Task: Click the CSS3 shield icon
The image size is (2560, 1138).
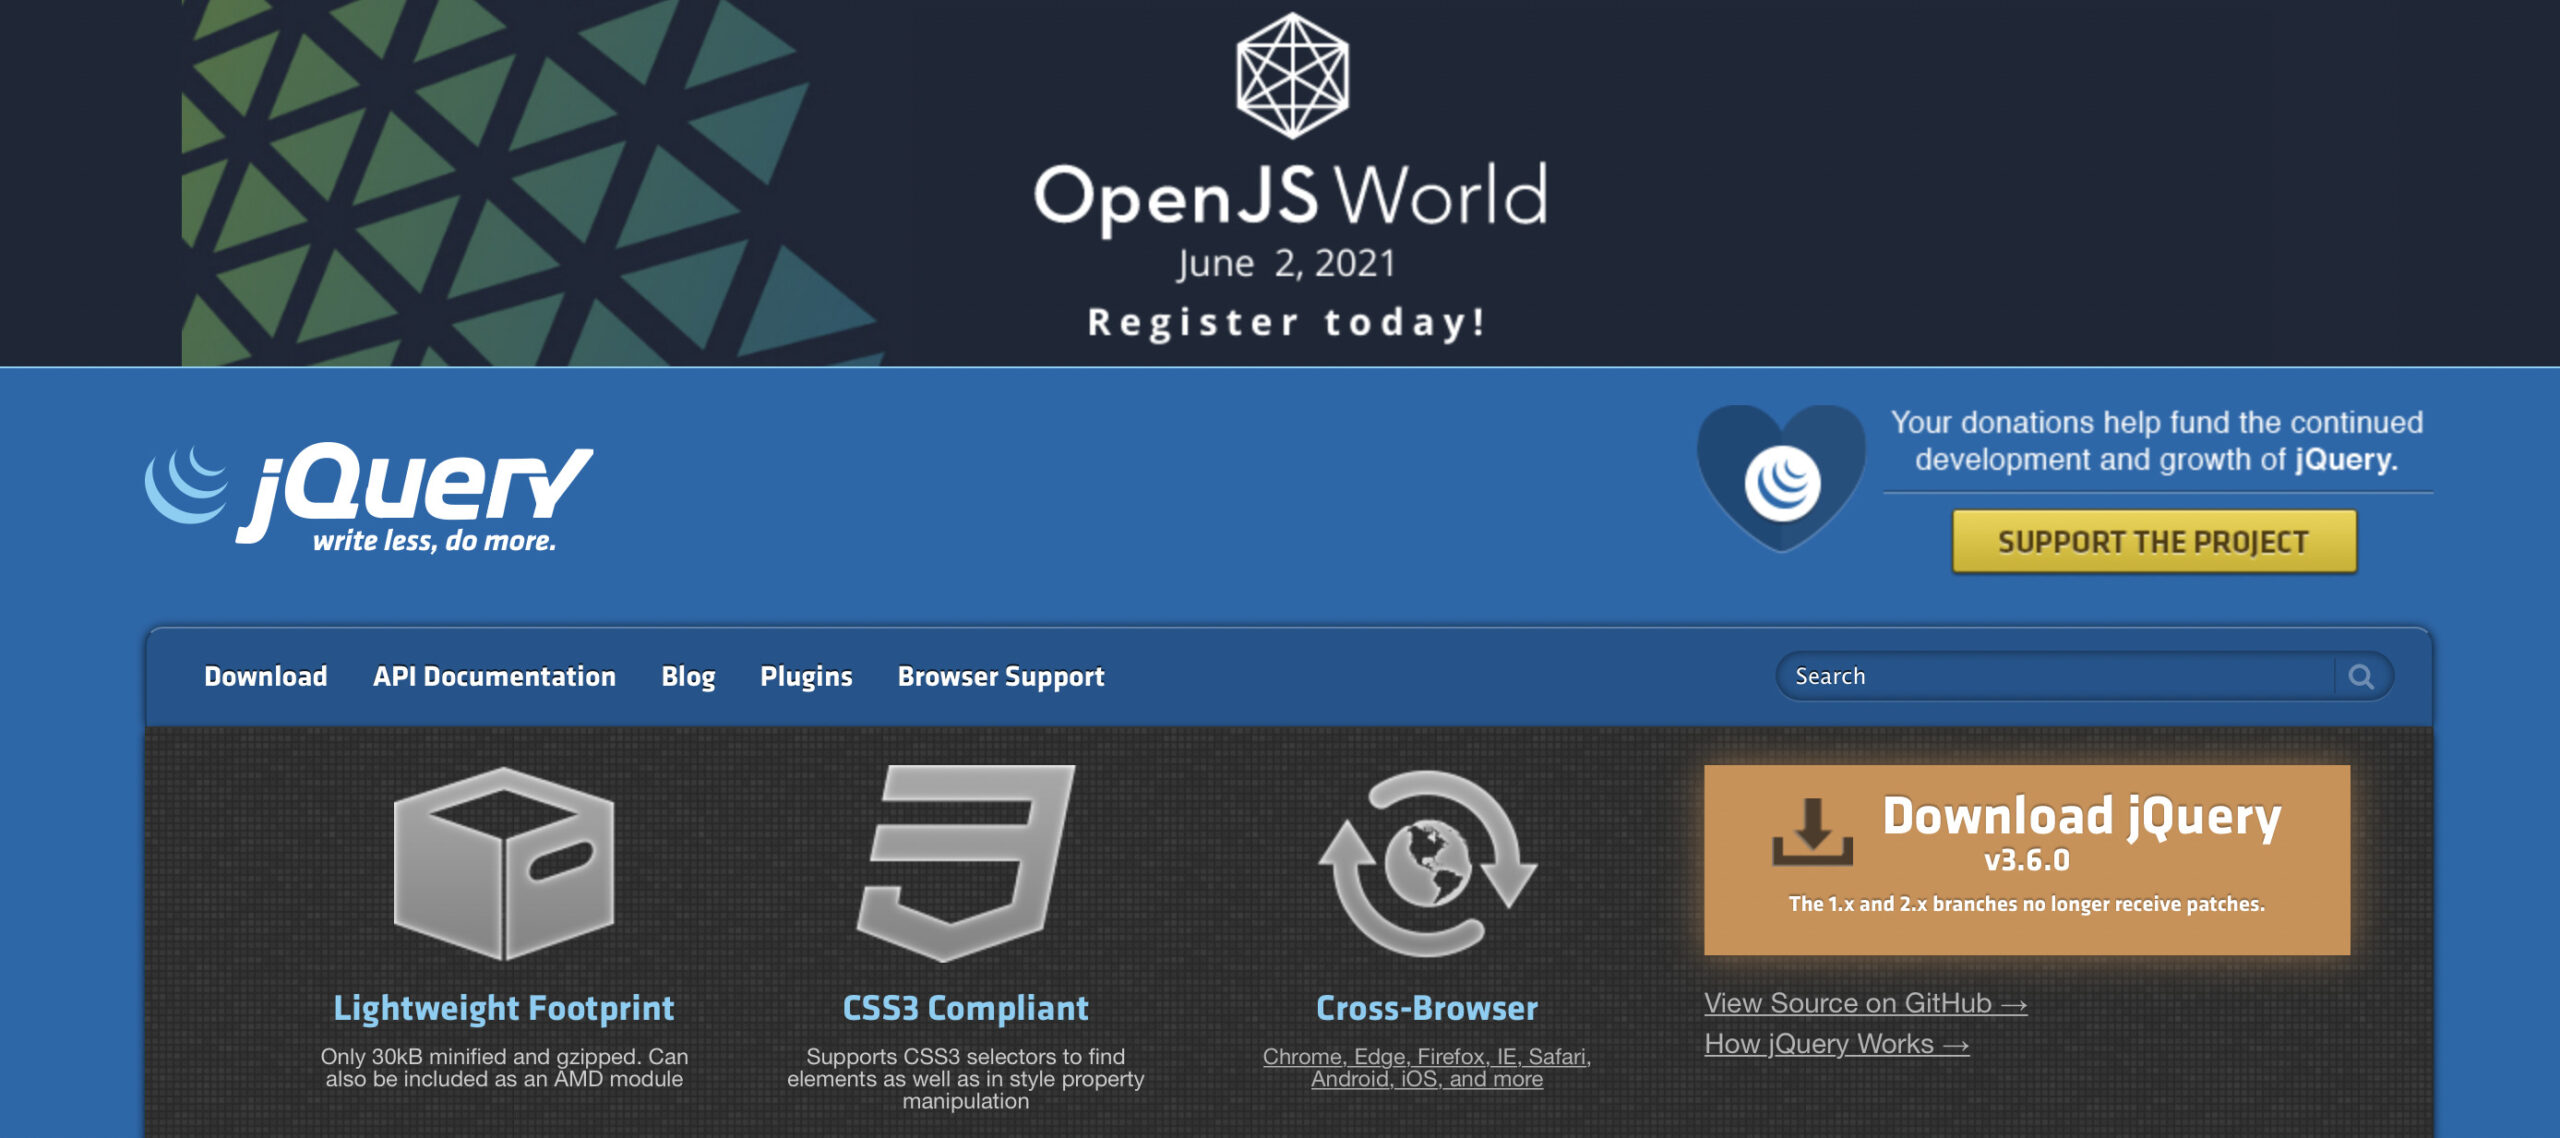Action: coord(965,864)
